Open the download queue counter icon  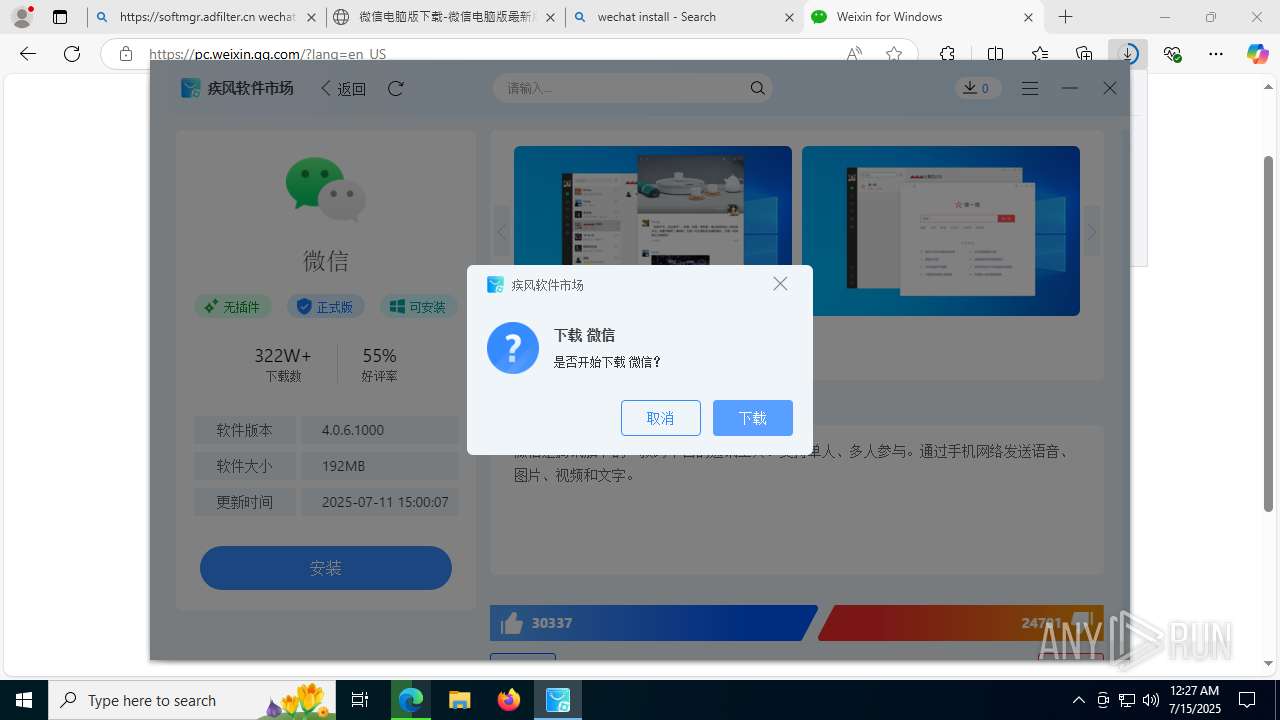(x=977, y=88)
